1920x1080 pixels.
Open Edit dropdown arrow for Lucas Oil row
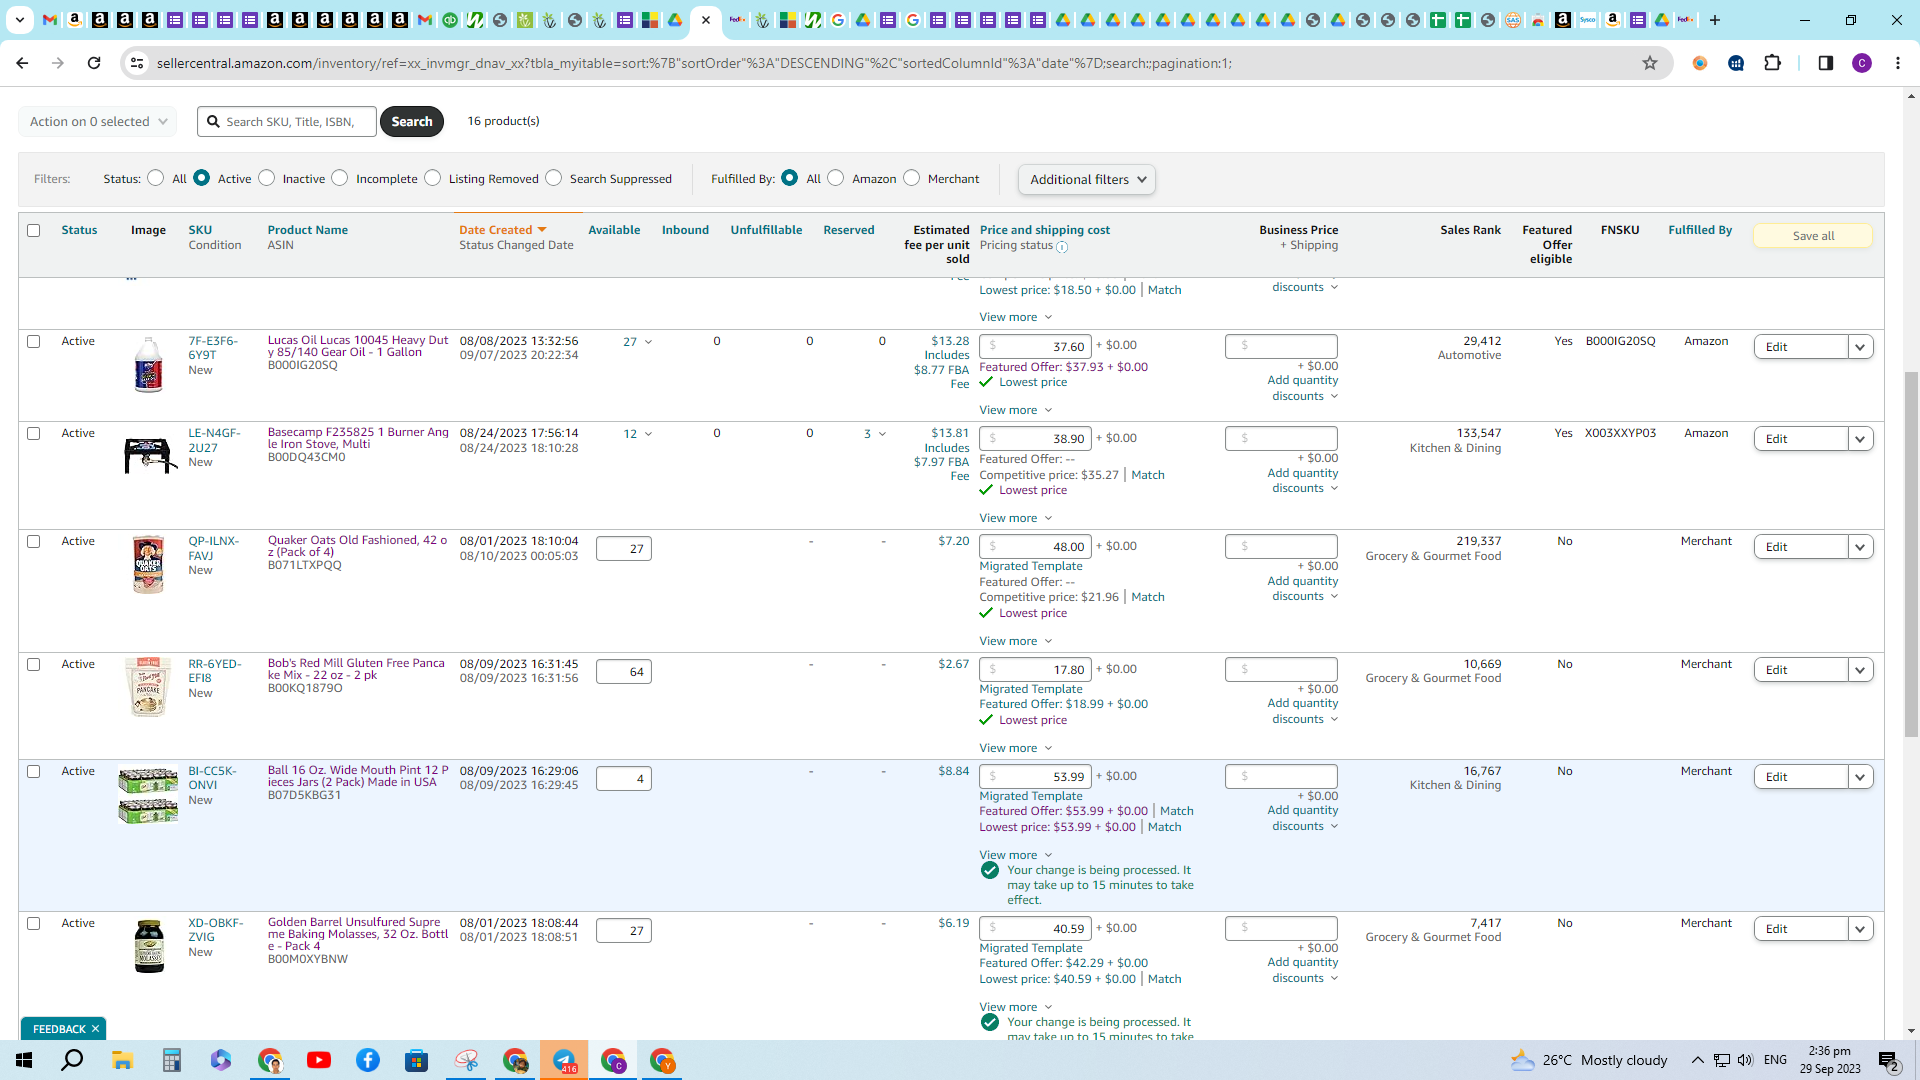pyautogui.click(x=1860, y=347)
